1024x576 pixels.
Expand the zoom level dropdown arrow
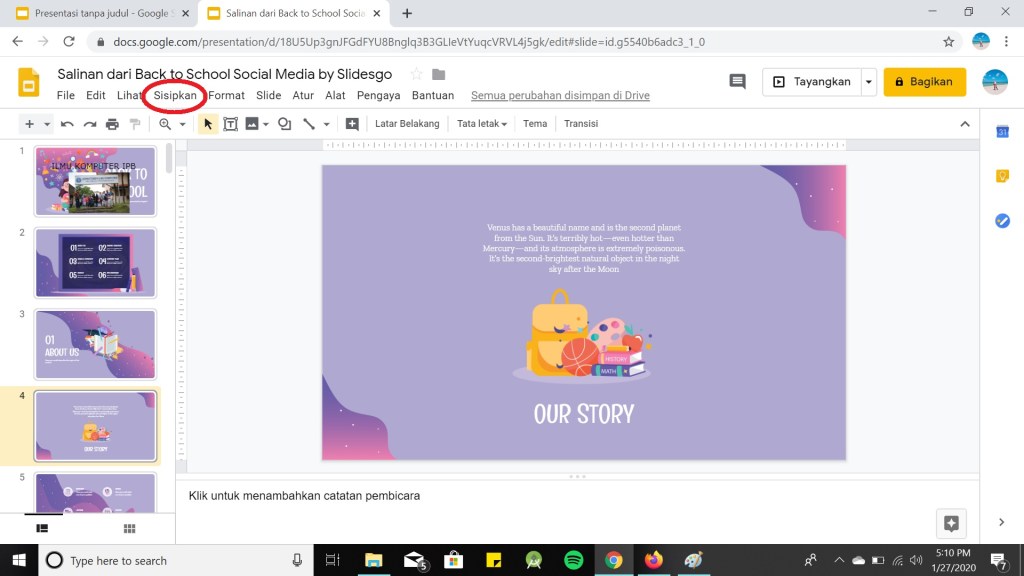click(182, 124)
